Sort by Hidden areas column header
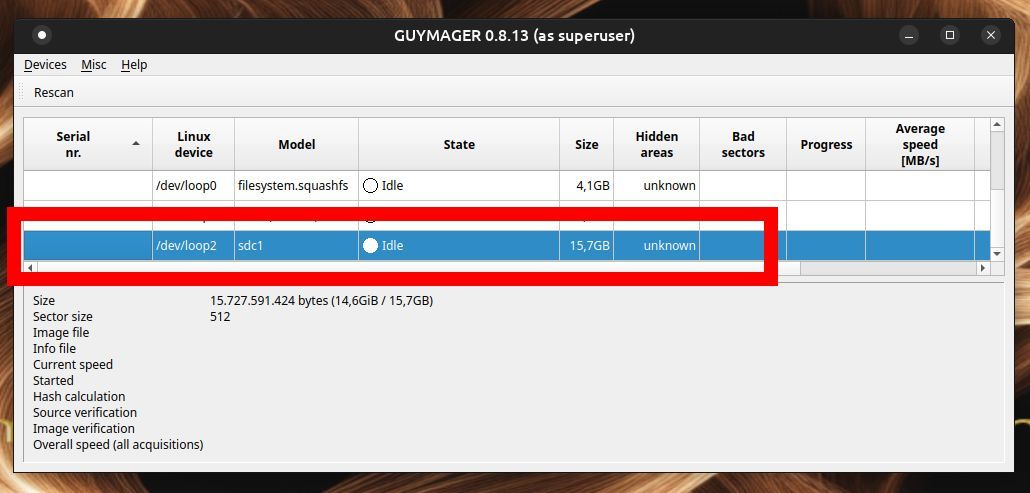Viewport: 1030px width, 493px height. (x=656, y=144)
